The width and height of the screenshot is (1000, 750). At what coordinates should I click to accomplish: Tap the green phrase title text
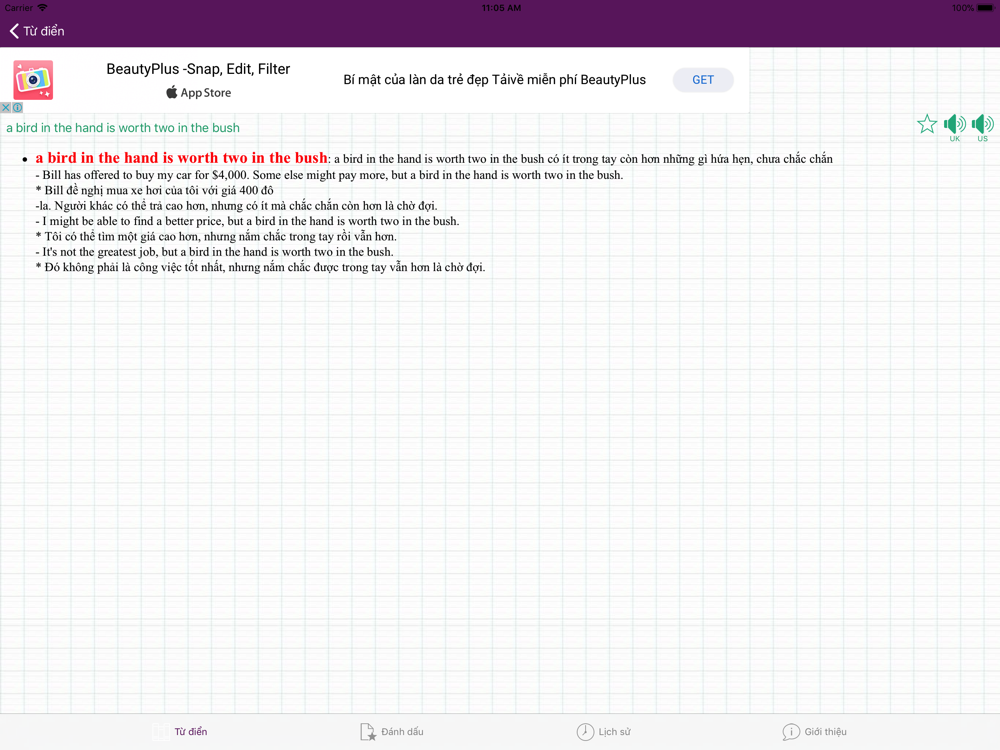(x=123, y=128)
